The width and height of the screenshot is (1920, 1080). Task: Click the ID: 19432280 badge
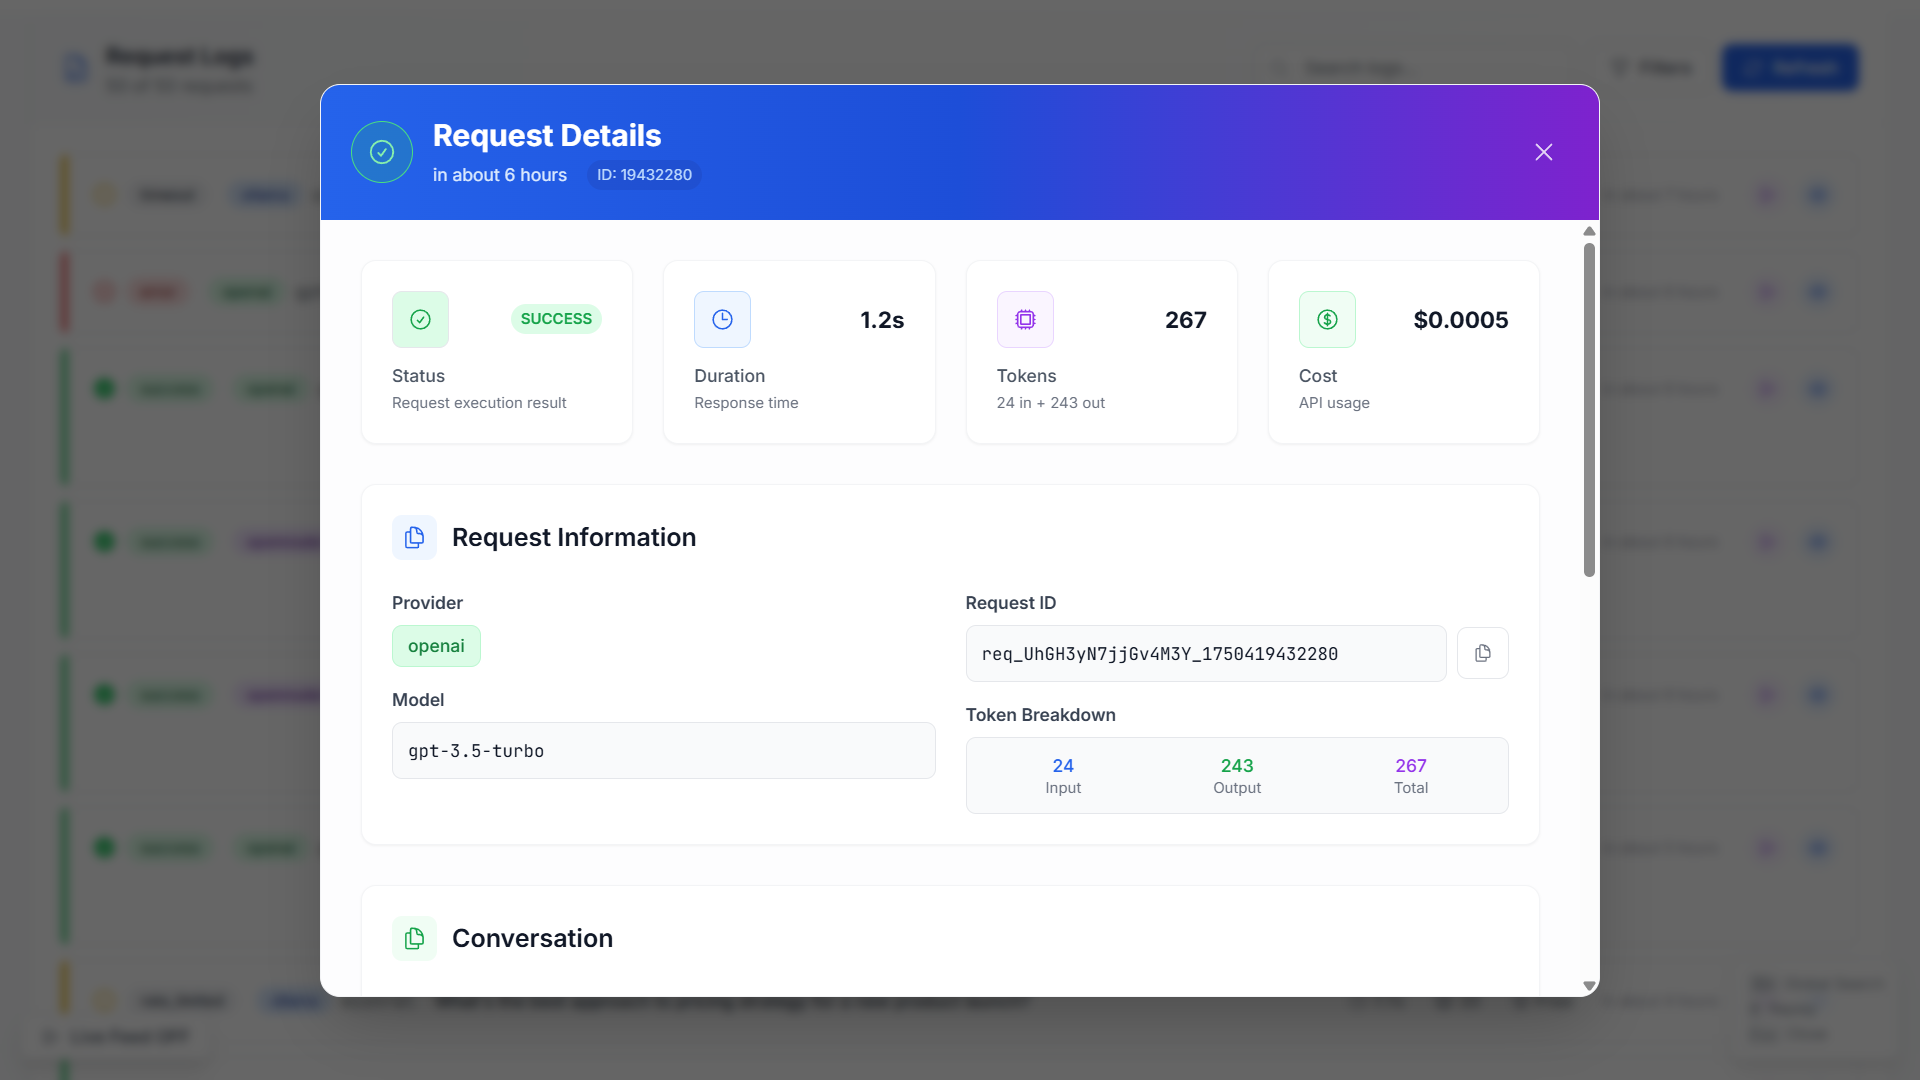644,175
